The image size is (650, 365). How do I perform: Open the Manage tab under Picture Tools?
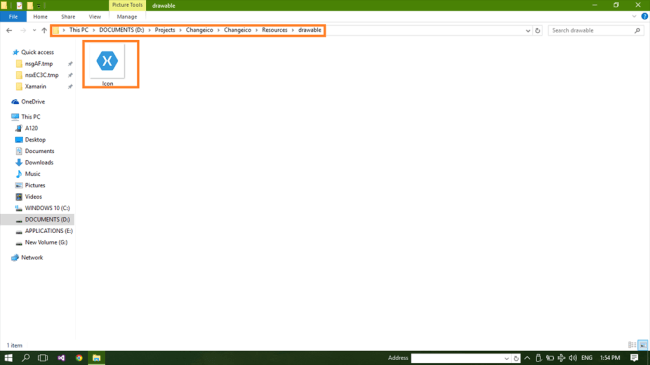click(127, 17)
